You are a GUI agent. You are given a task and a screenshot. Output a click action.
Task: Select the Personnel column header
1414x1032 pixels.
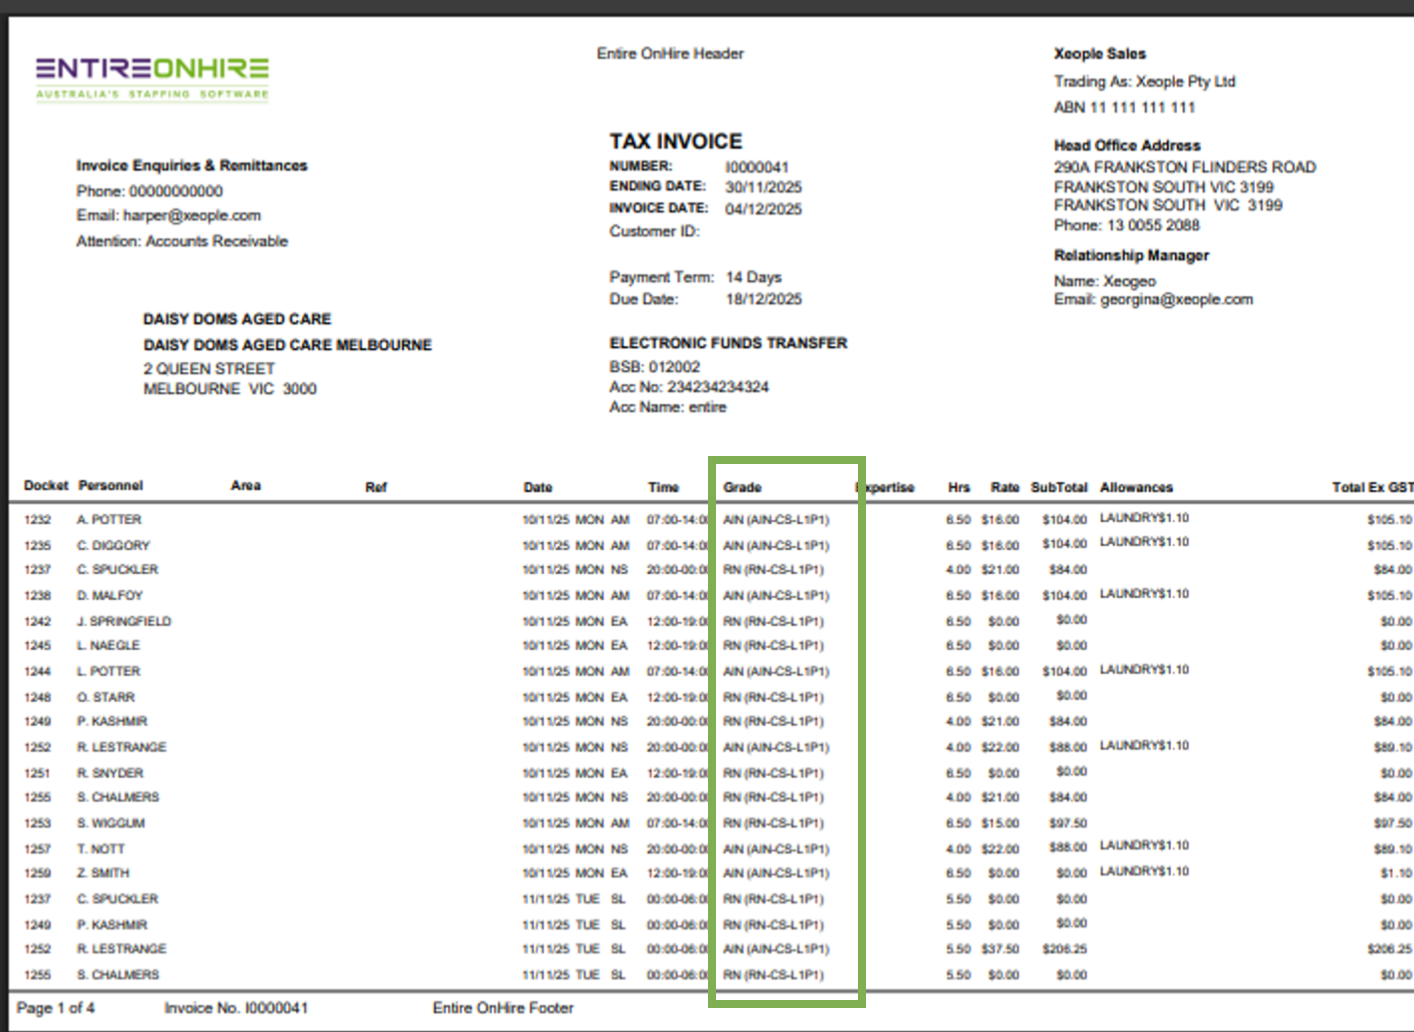pos(111,485)
